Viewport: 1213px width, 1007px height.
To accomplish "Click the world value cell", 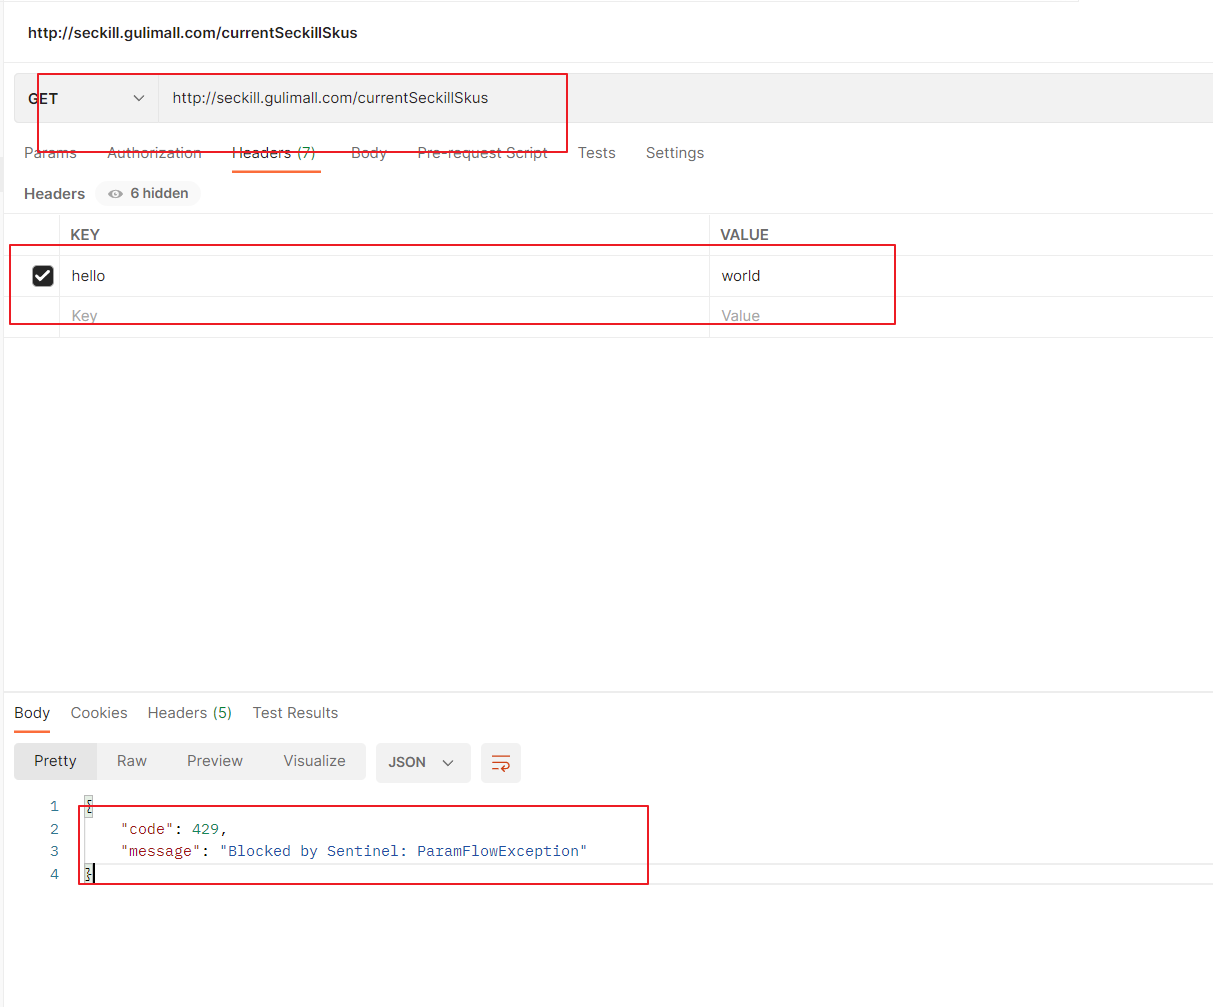I will 961,276.
